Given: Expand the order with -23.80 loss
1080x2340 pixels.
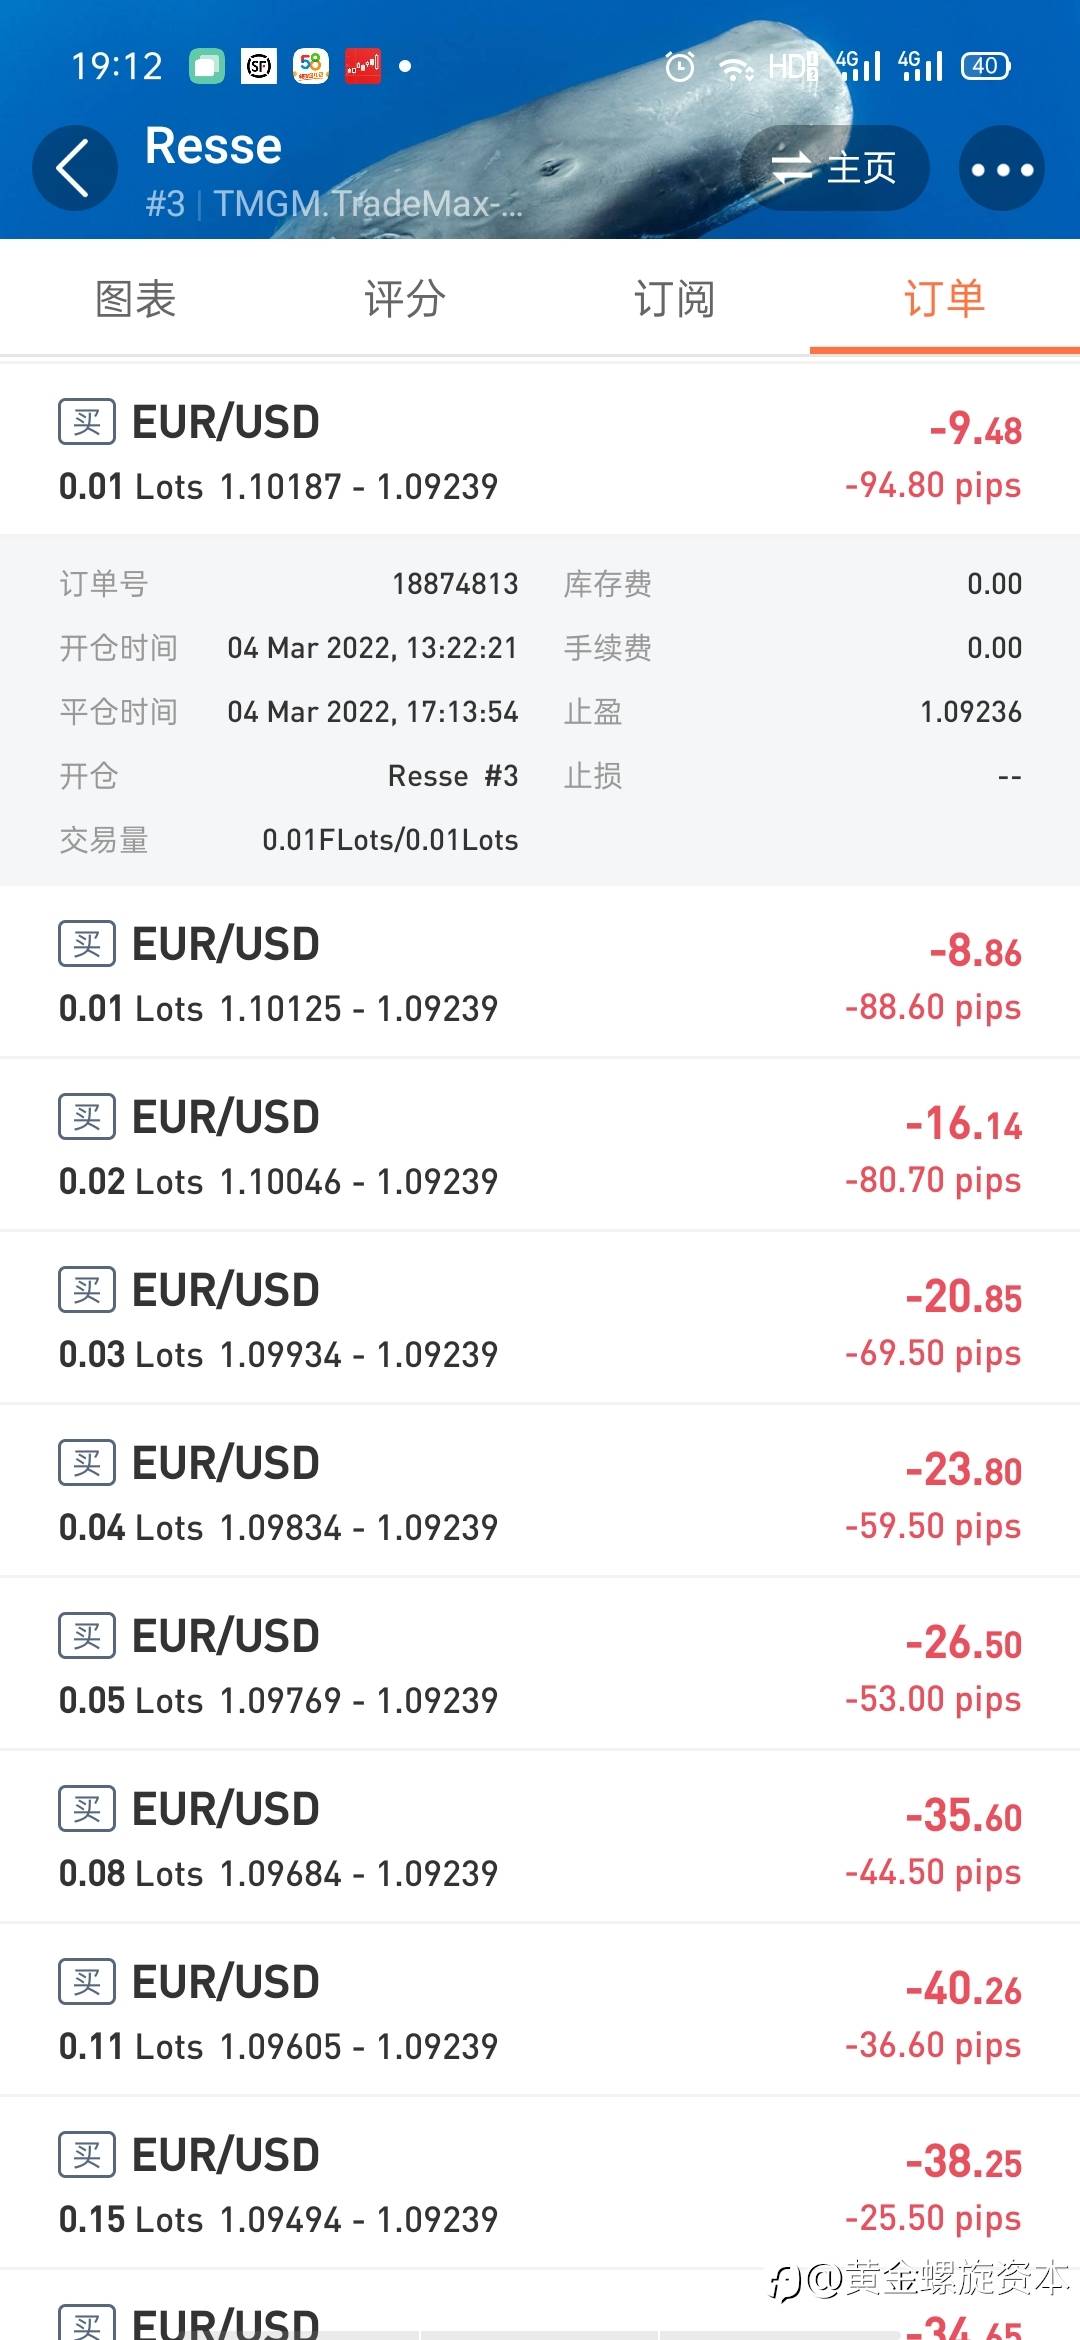Looking at the screenshot, I should (540, 1491).
